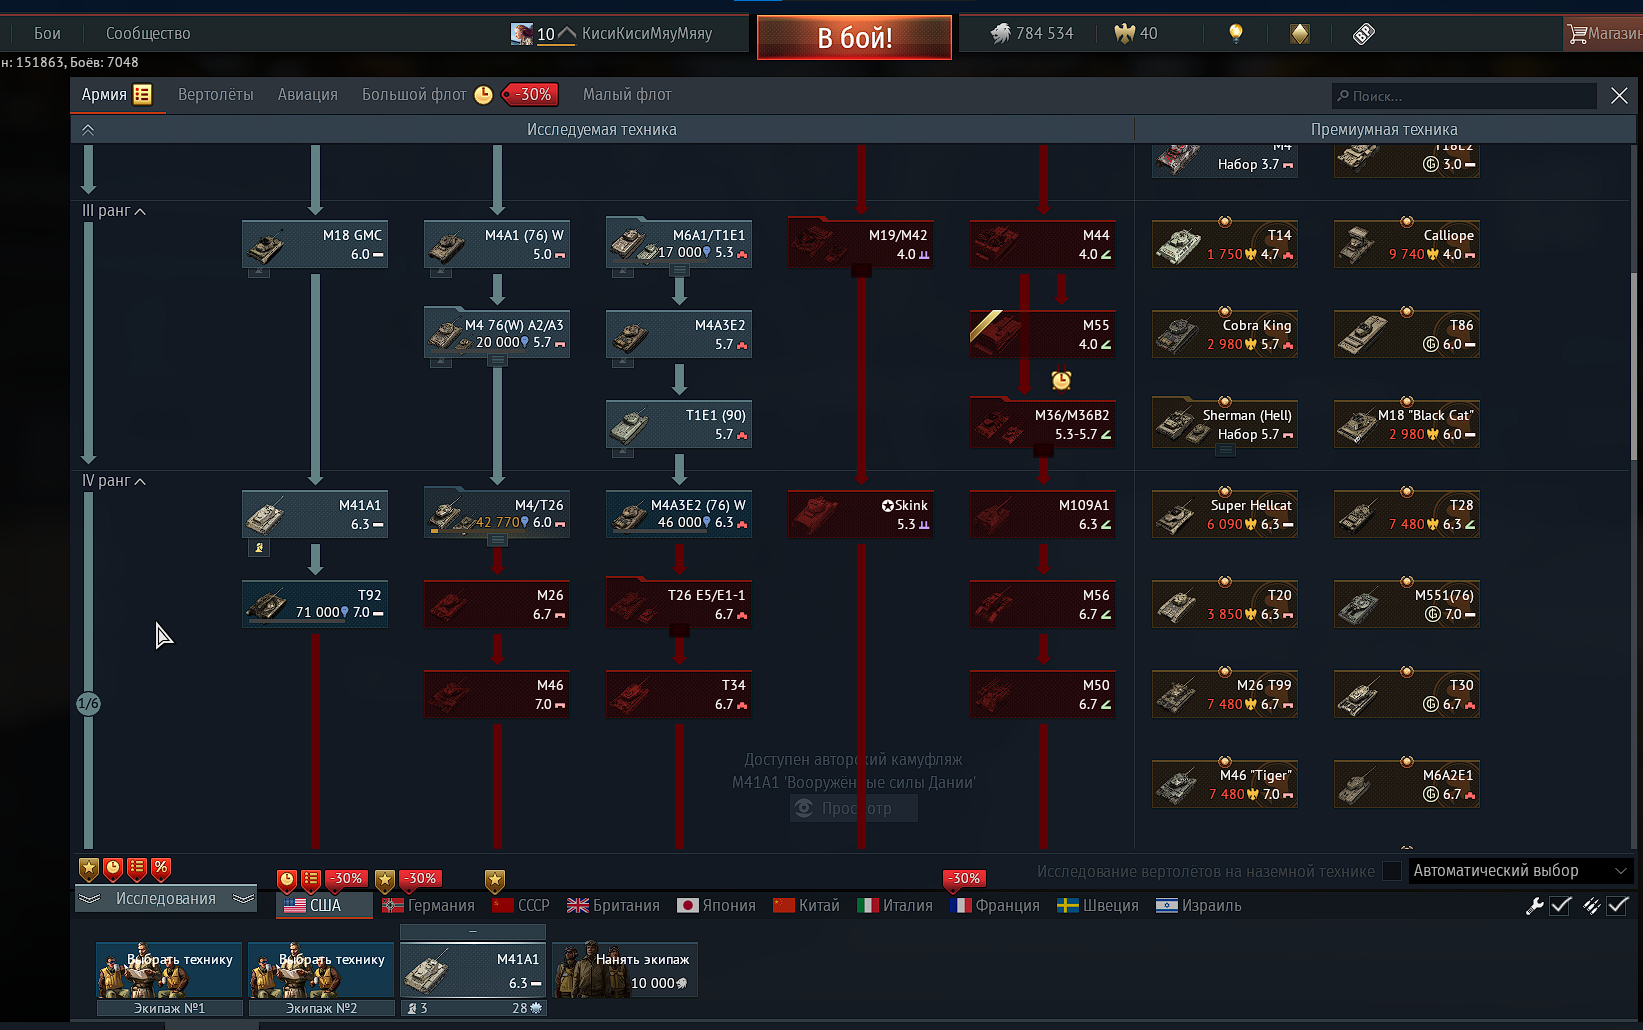Click the -30% badge above Франция

[x=964, y=879]
